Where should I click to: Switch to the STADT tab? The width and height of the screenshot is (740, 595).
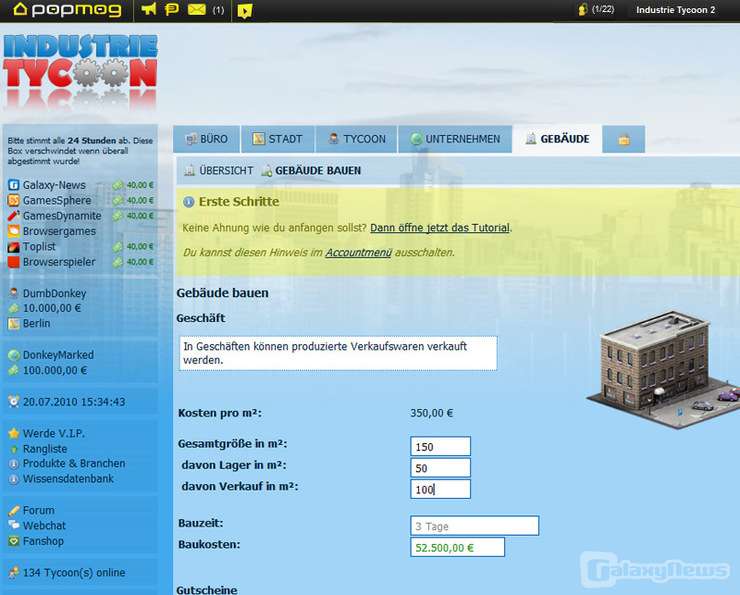pyautogui.click(x=278, y=139)
